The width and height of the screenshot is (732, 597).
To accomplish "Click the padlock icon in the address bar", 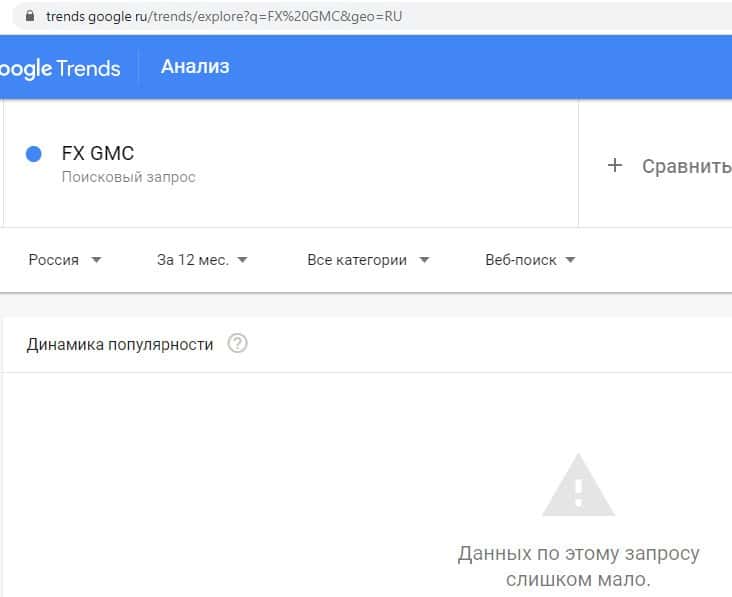I will 28,17.
